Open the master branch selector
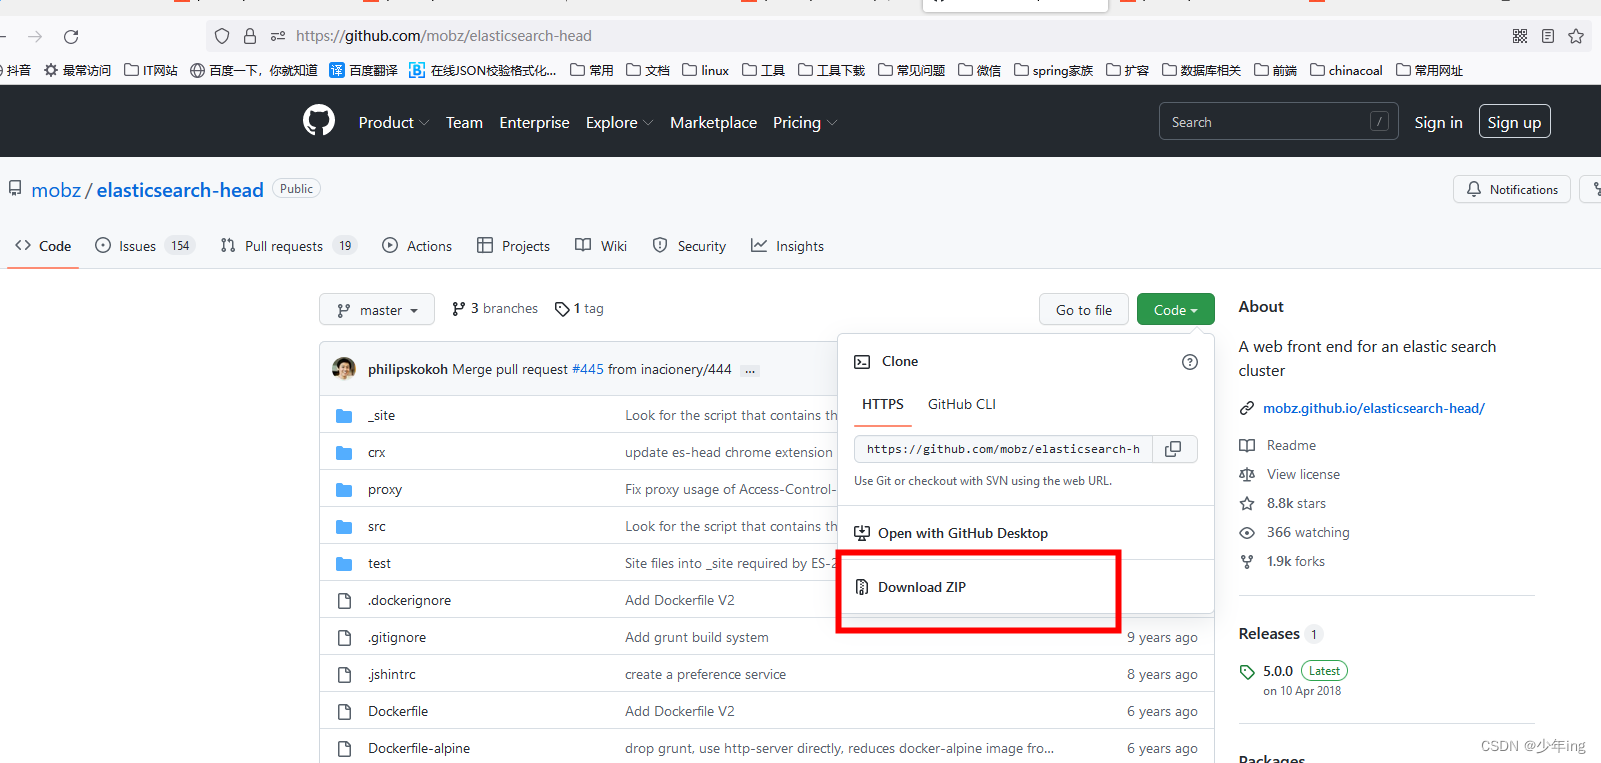The height and width of the screenshot is (763, 1601). point(377,310)
